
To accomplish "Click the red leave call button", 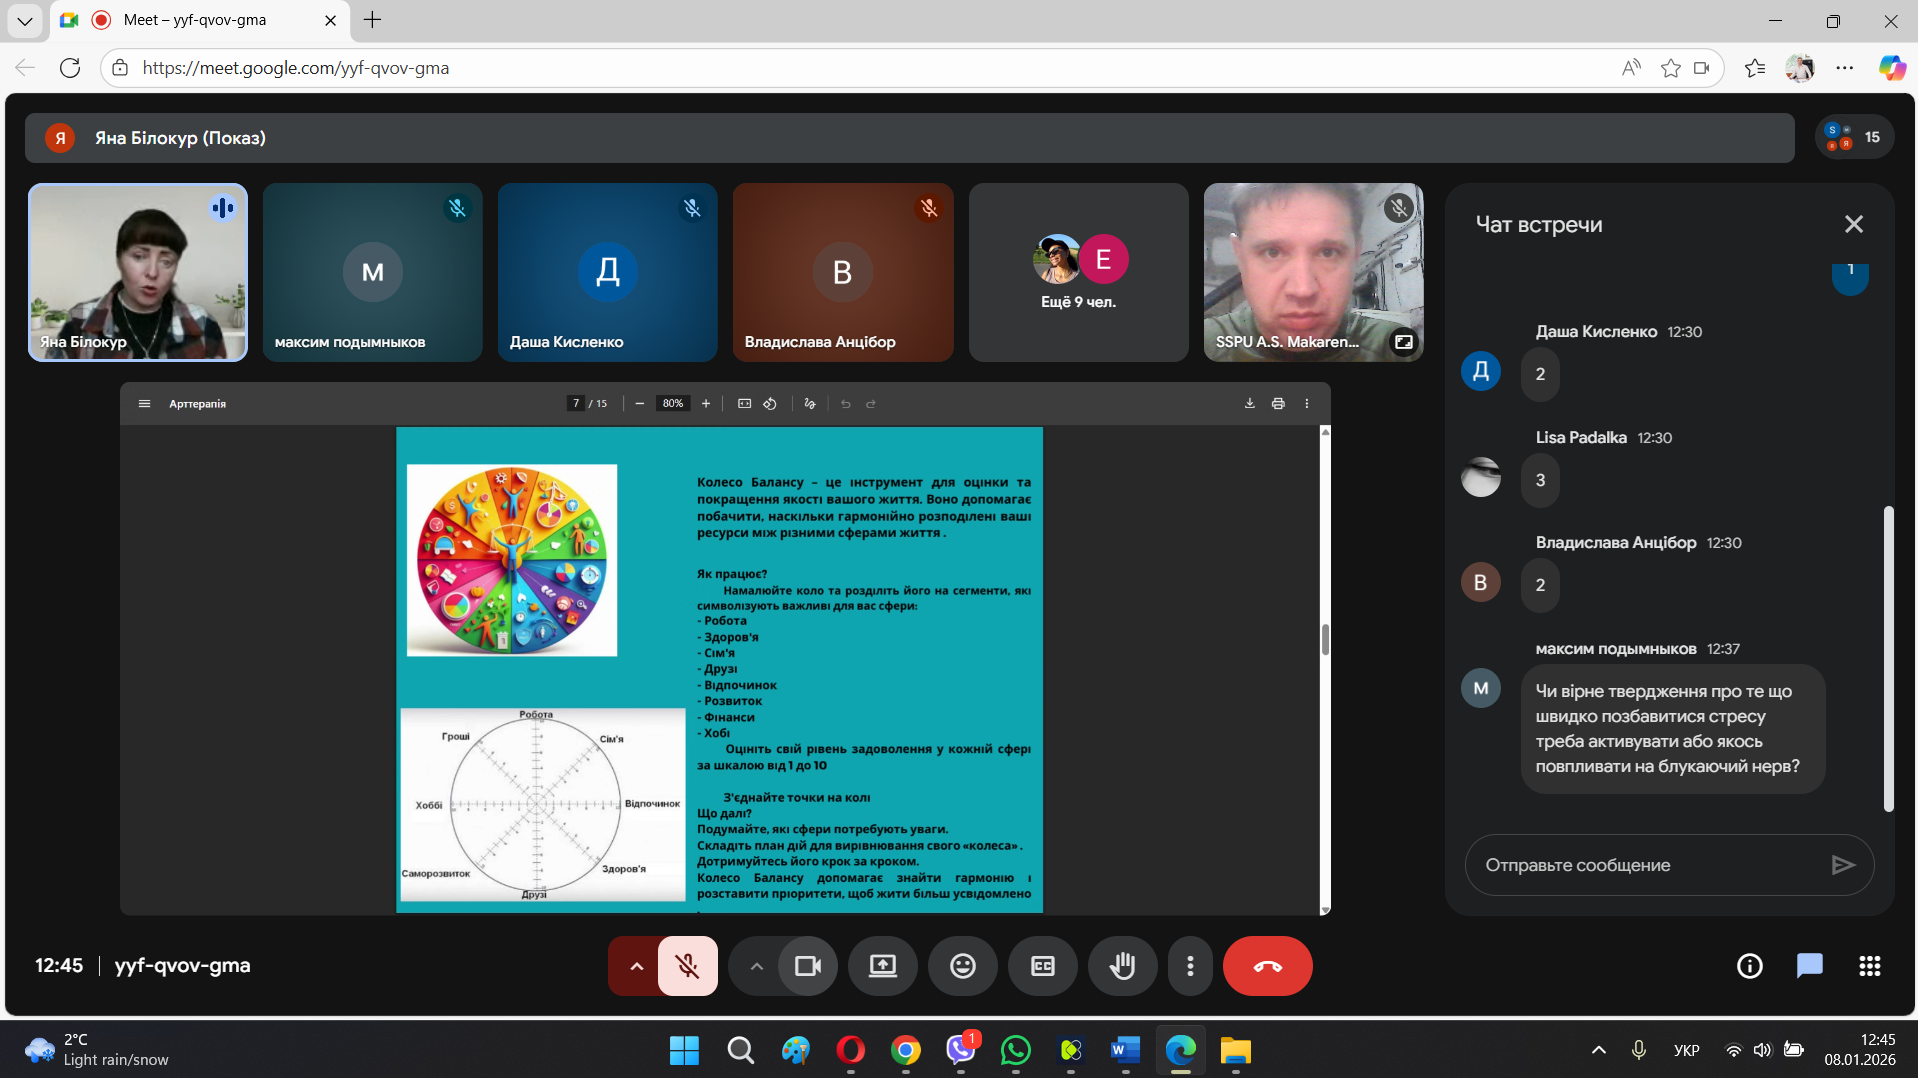I will pos(1267,966).
